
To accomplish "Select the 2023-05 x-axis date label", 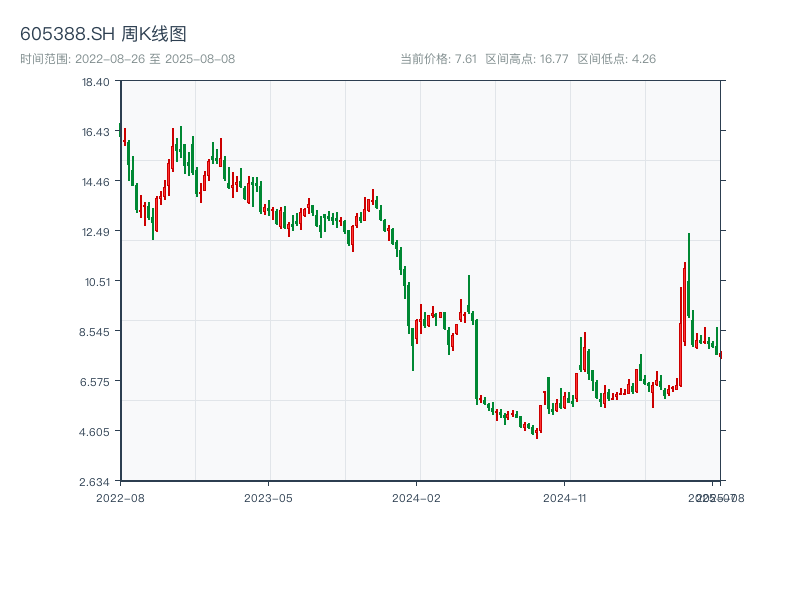I will pyautogui.click(x=268, y=497).
